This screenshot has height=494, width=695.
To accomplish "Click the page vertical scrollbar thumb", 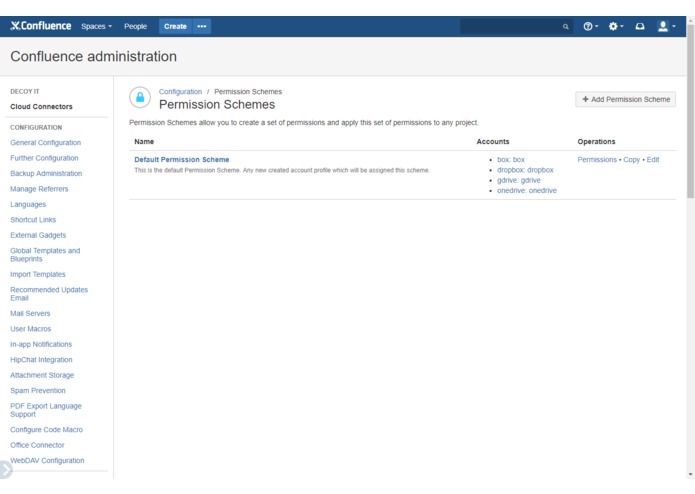I will [690, 111].
